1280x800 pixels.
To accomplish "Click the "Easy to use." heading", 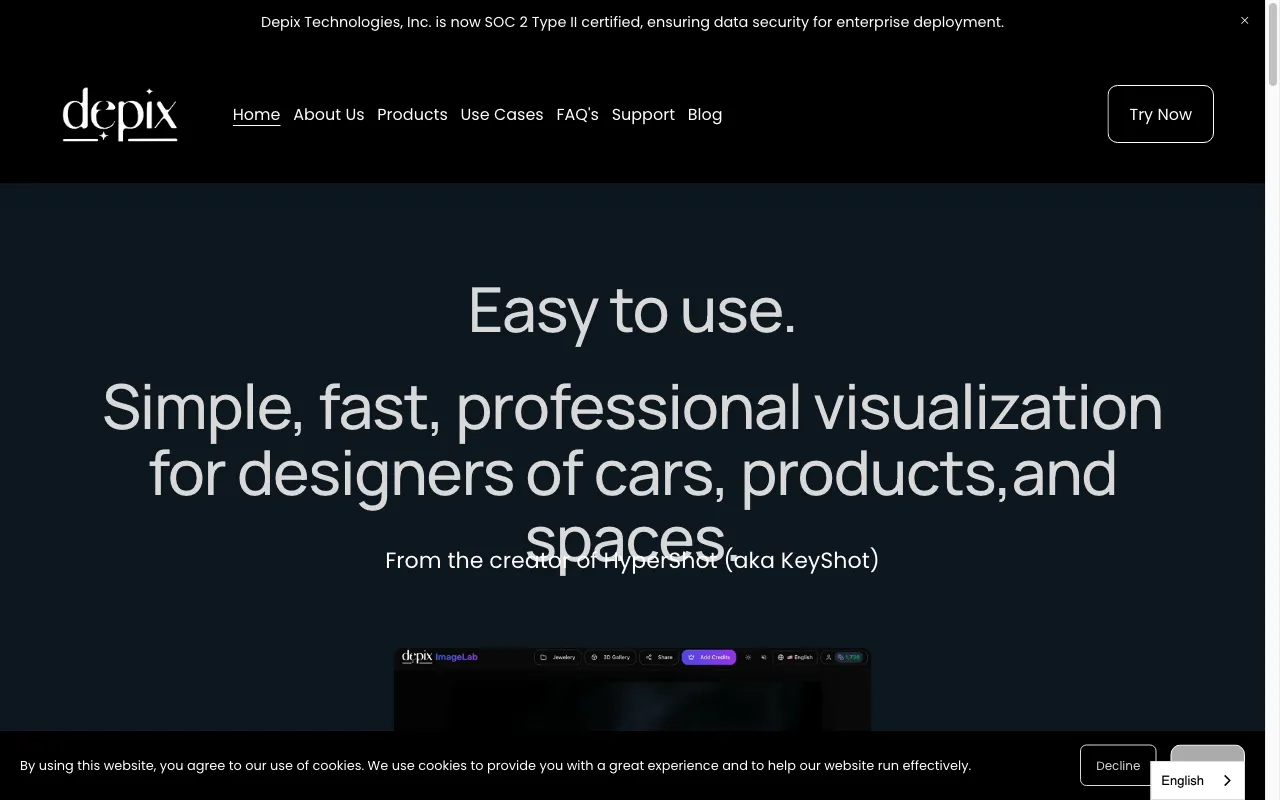I will [632, 310].
